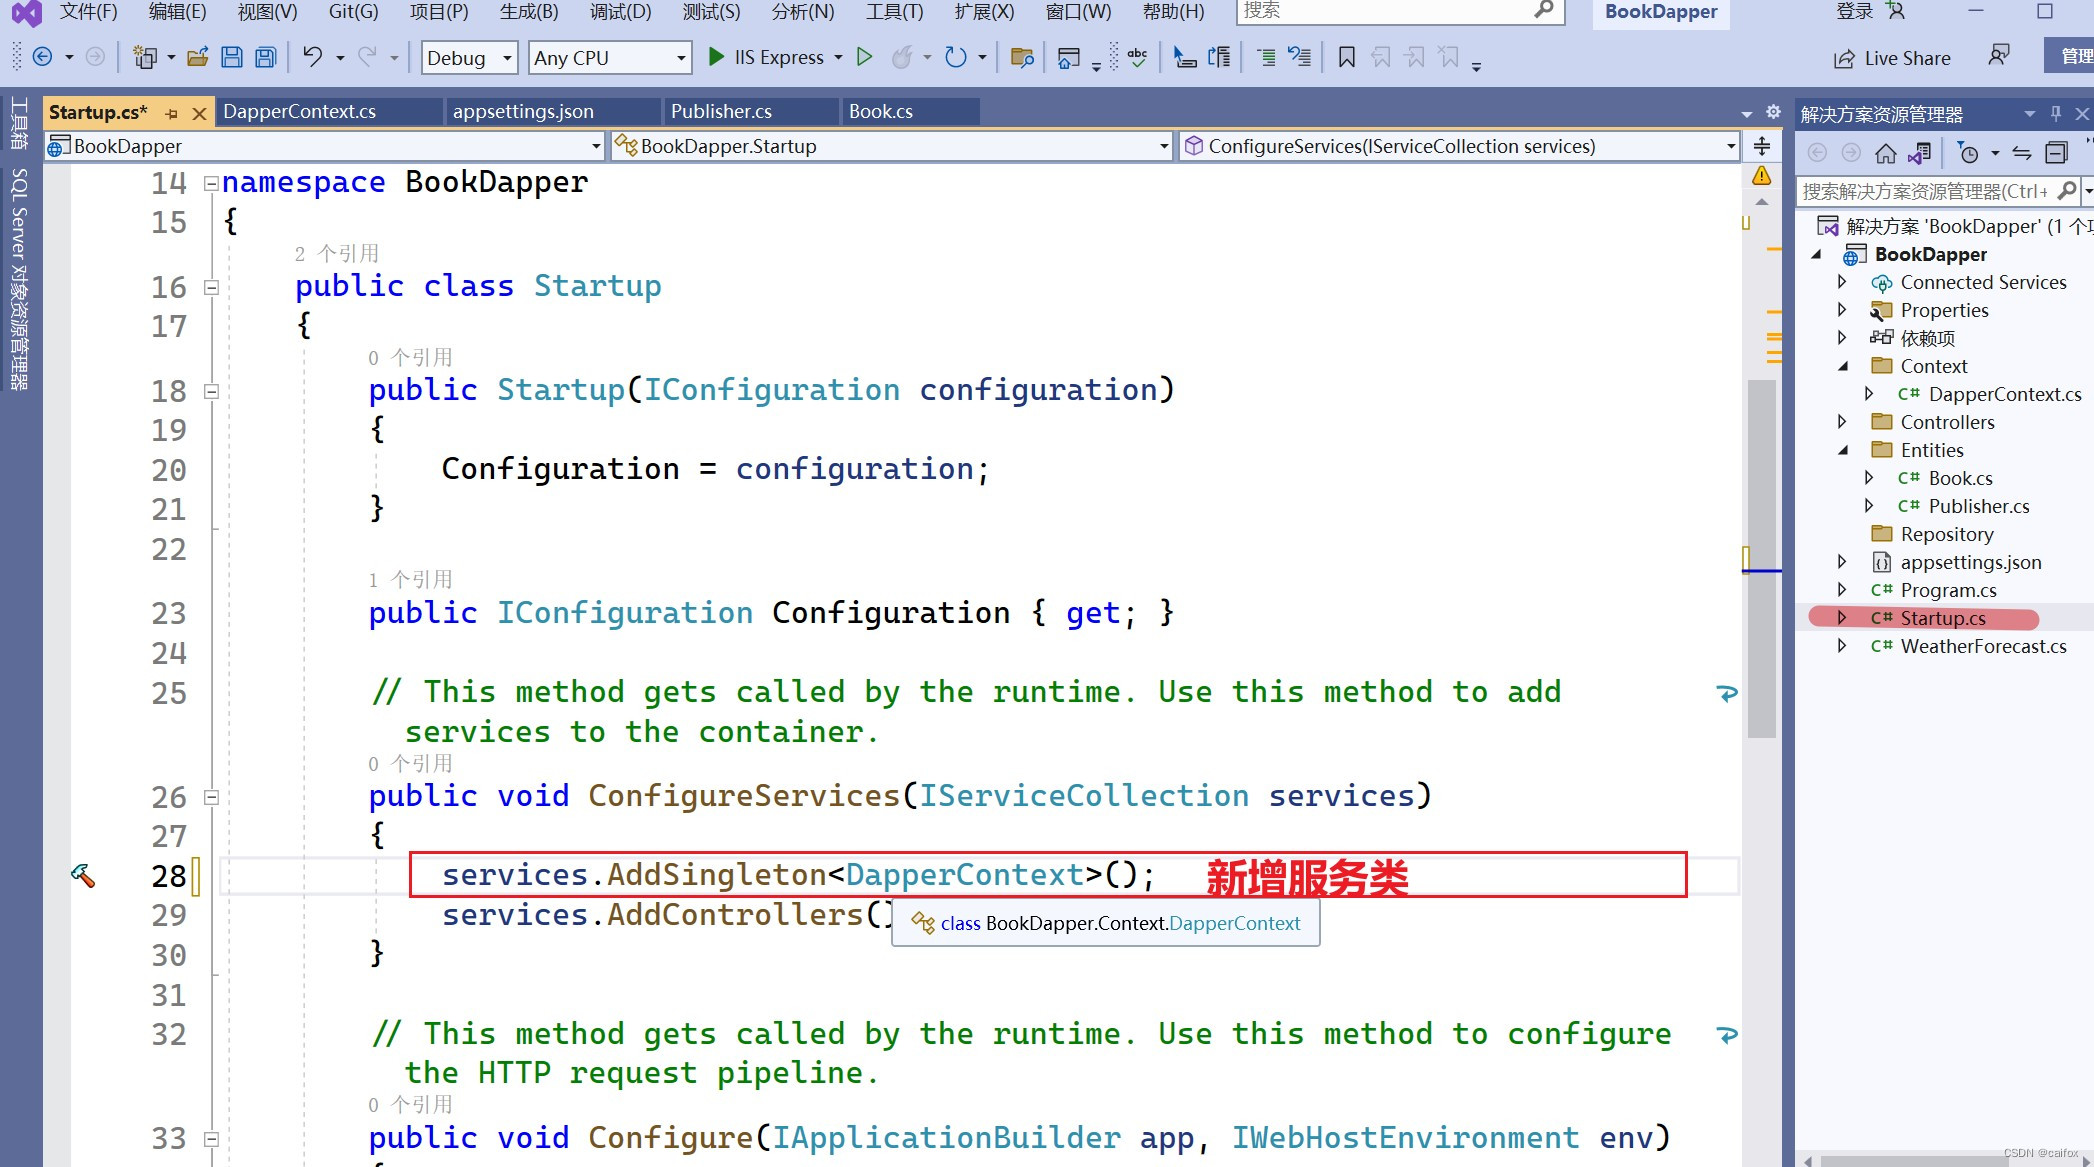Open the 调试(D) menu
The height and width of the screenshot is (1167, 2094).
point(620,12)
